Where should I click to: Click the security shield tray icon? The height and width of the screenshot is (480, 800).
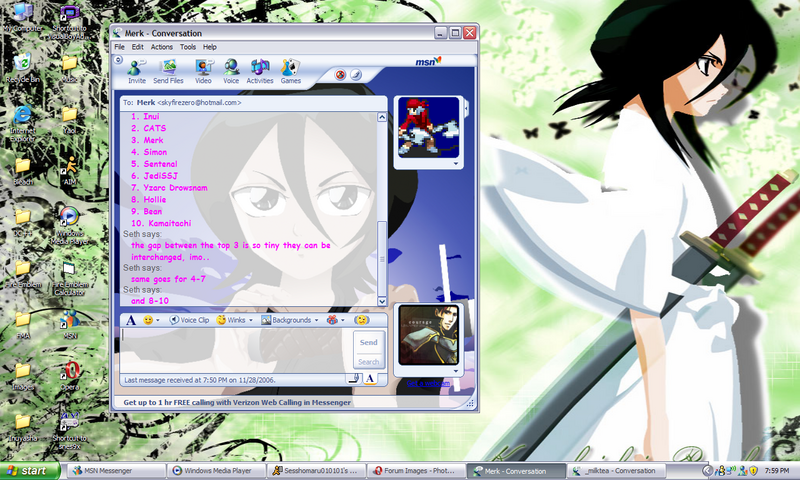[x=754, y=470]
